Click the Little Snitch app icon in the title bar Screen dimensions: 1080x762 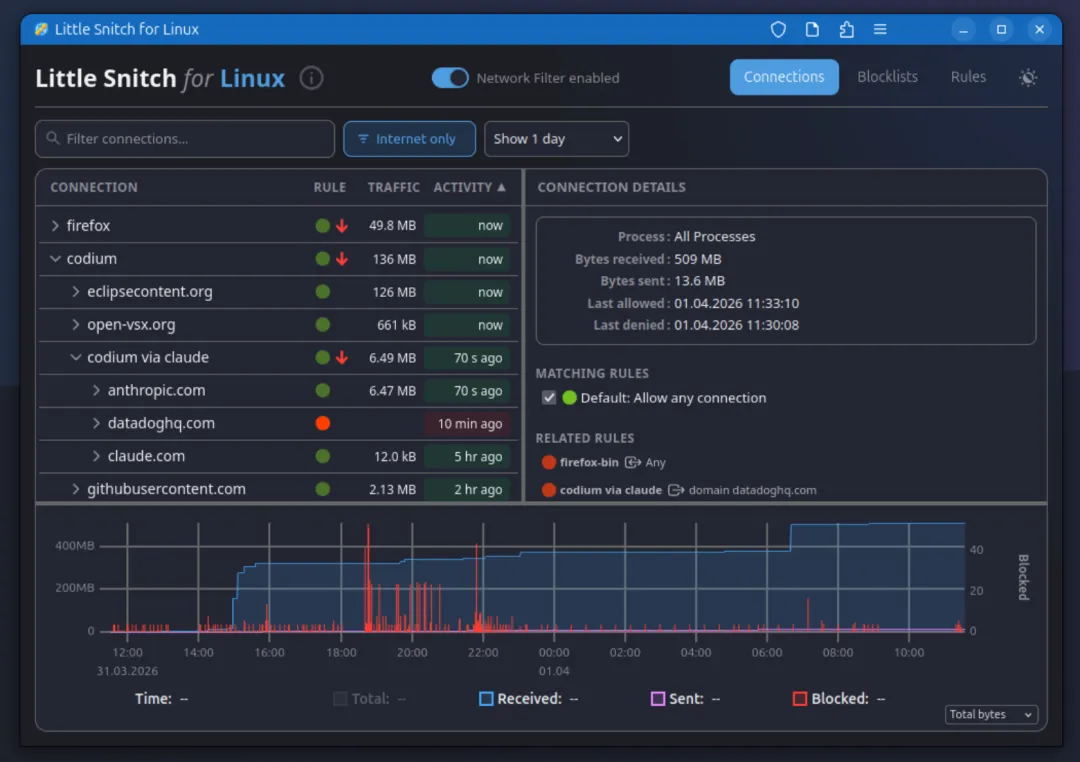(x=41, y=29)
